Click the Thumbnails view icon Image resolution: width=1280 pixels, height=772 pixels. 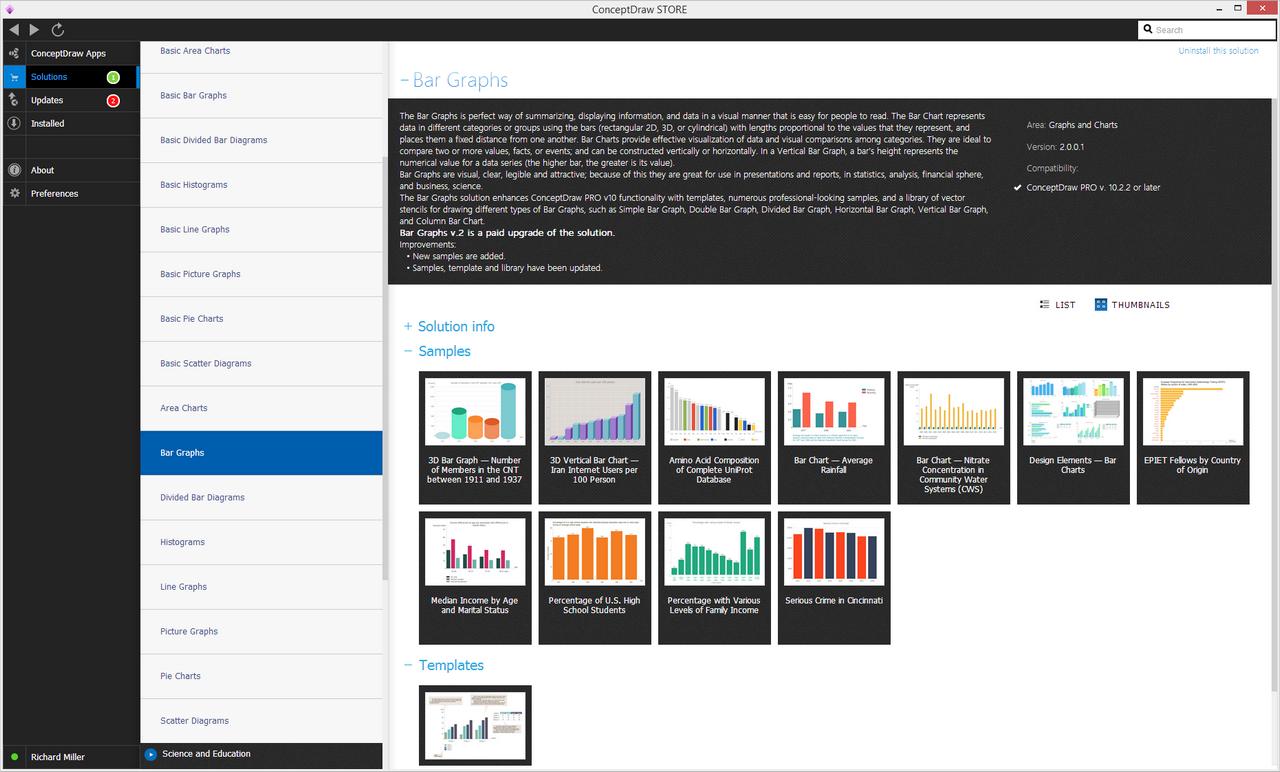pos(1101,304)
